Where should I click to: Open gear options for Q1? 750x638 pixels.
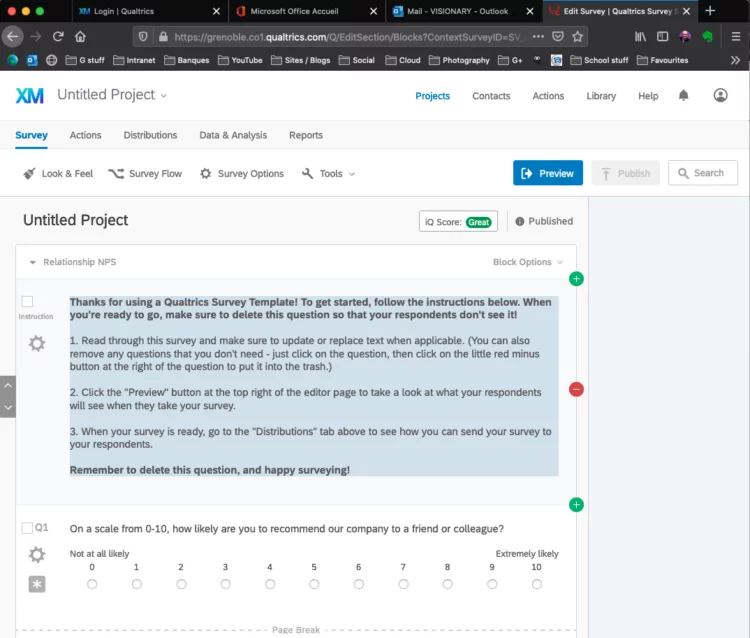(37, 555)
